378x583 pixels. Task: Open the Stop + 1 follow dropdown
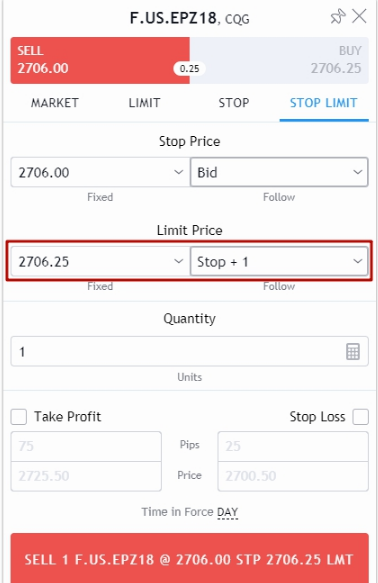point(279,261)
